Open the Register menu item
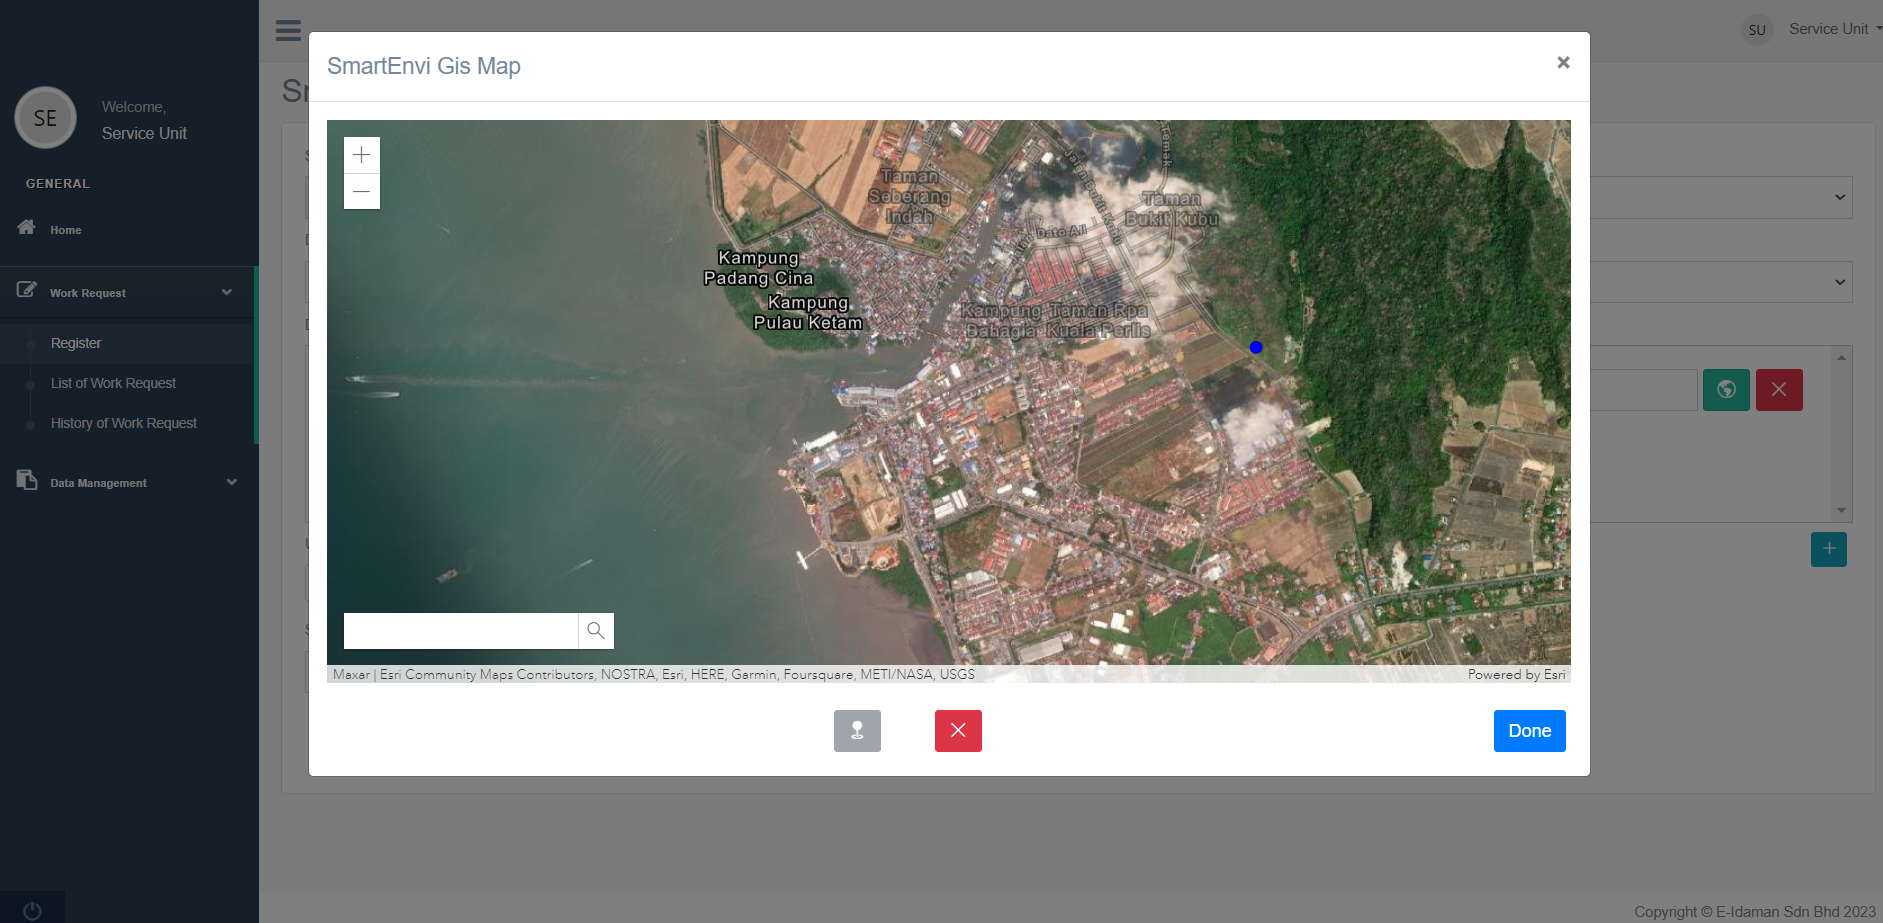Image resolution: width=1883 pixels, height=923 pixels. coord(76,343)
